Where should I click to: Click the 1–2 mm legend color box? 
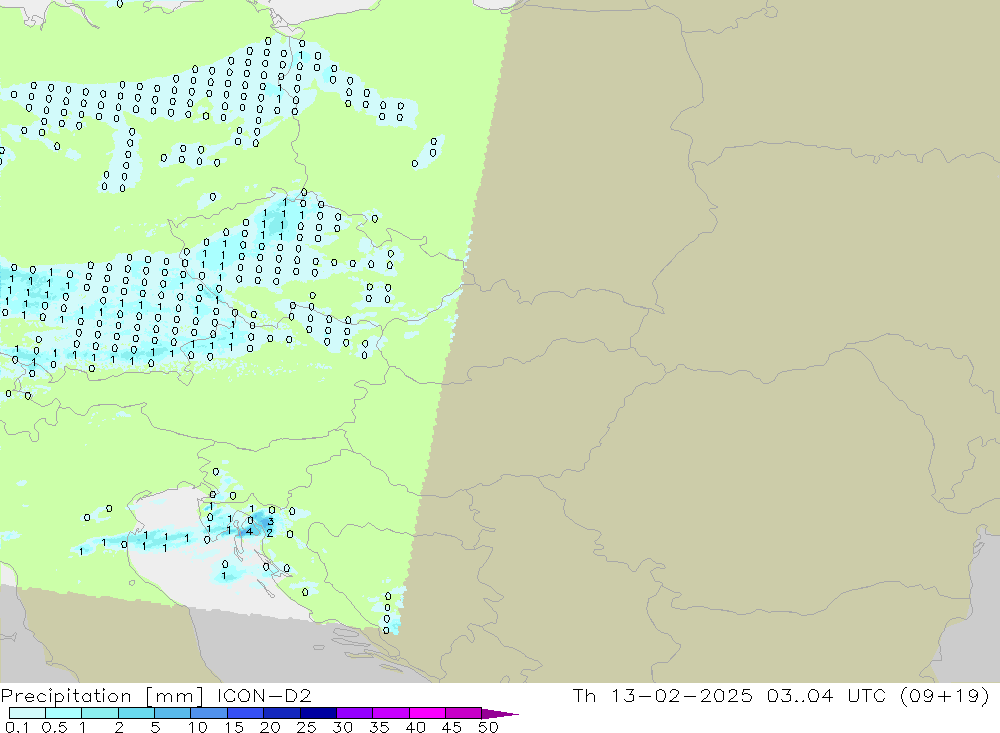[x=99, y=713]
